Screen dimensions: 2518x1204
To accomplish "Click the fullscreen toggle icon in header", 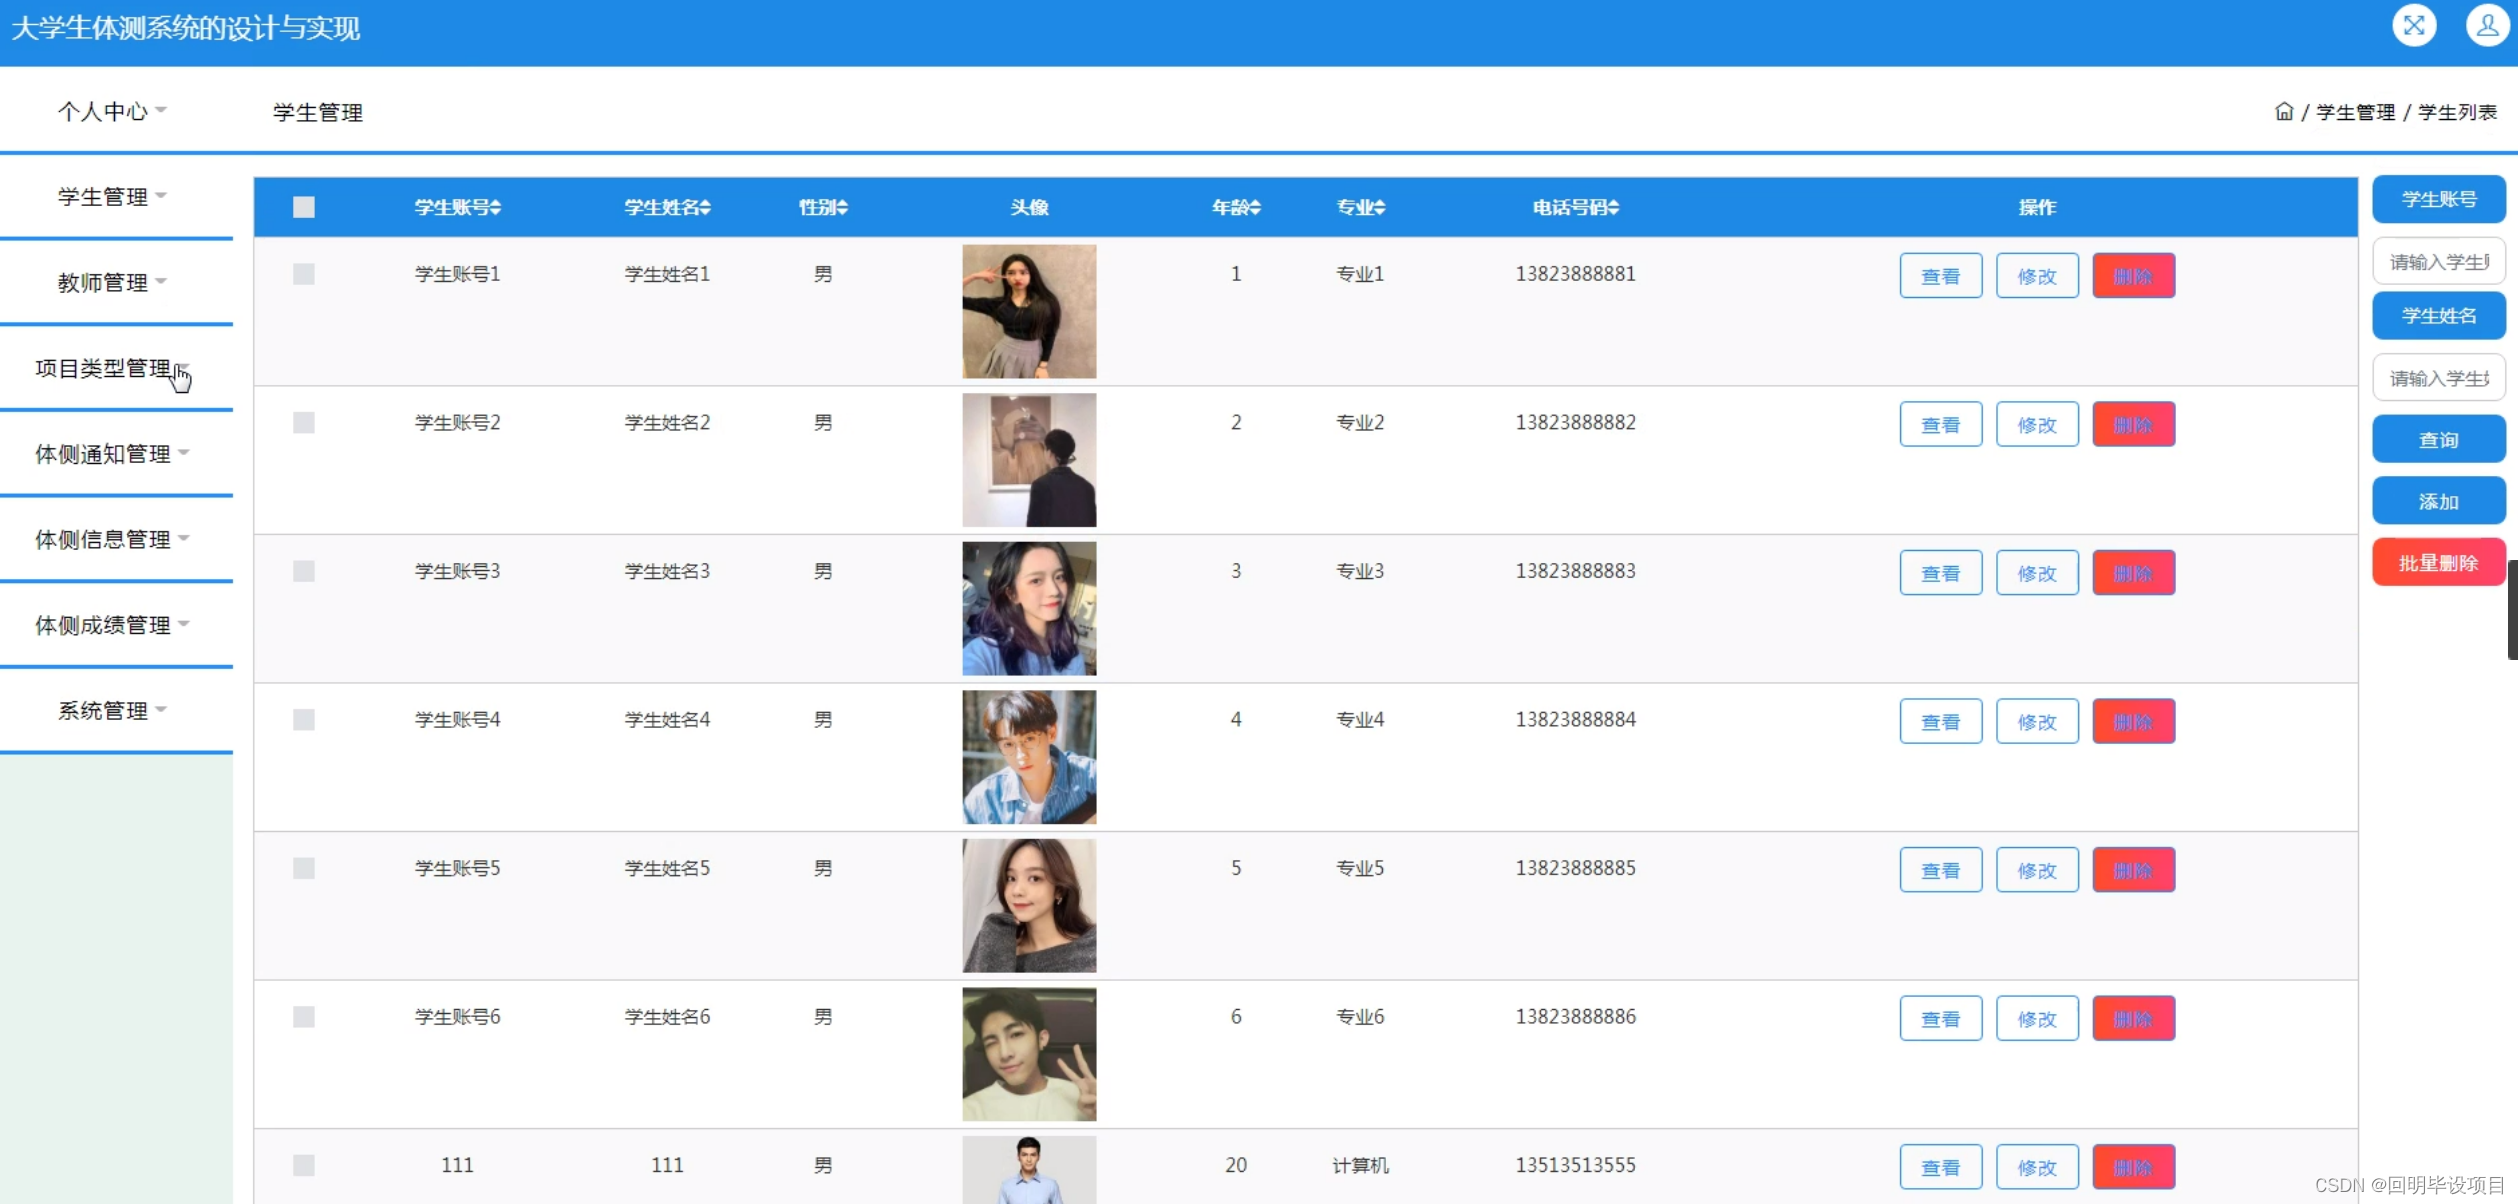I will (2413, 26).
